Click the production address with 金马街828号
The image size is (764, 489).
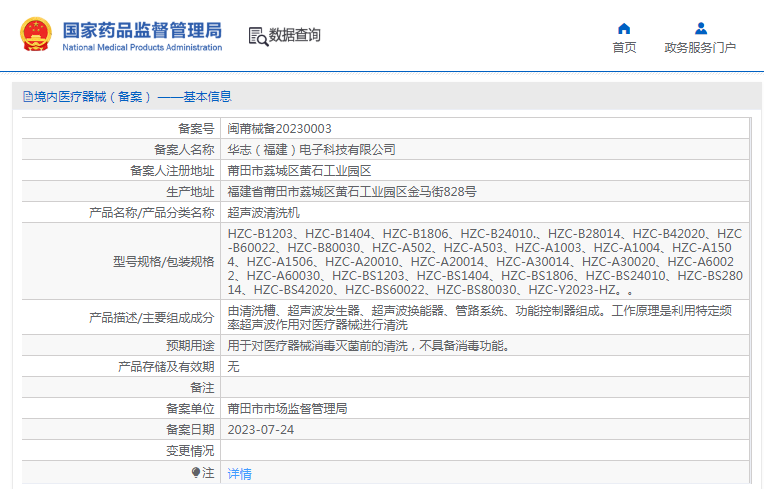pyautogui.click(x=352, y=192)
